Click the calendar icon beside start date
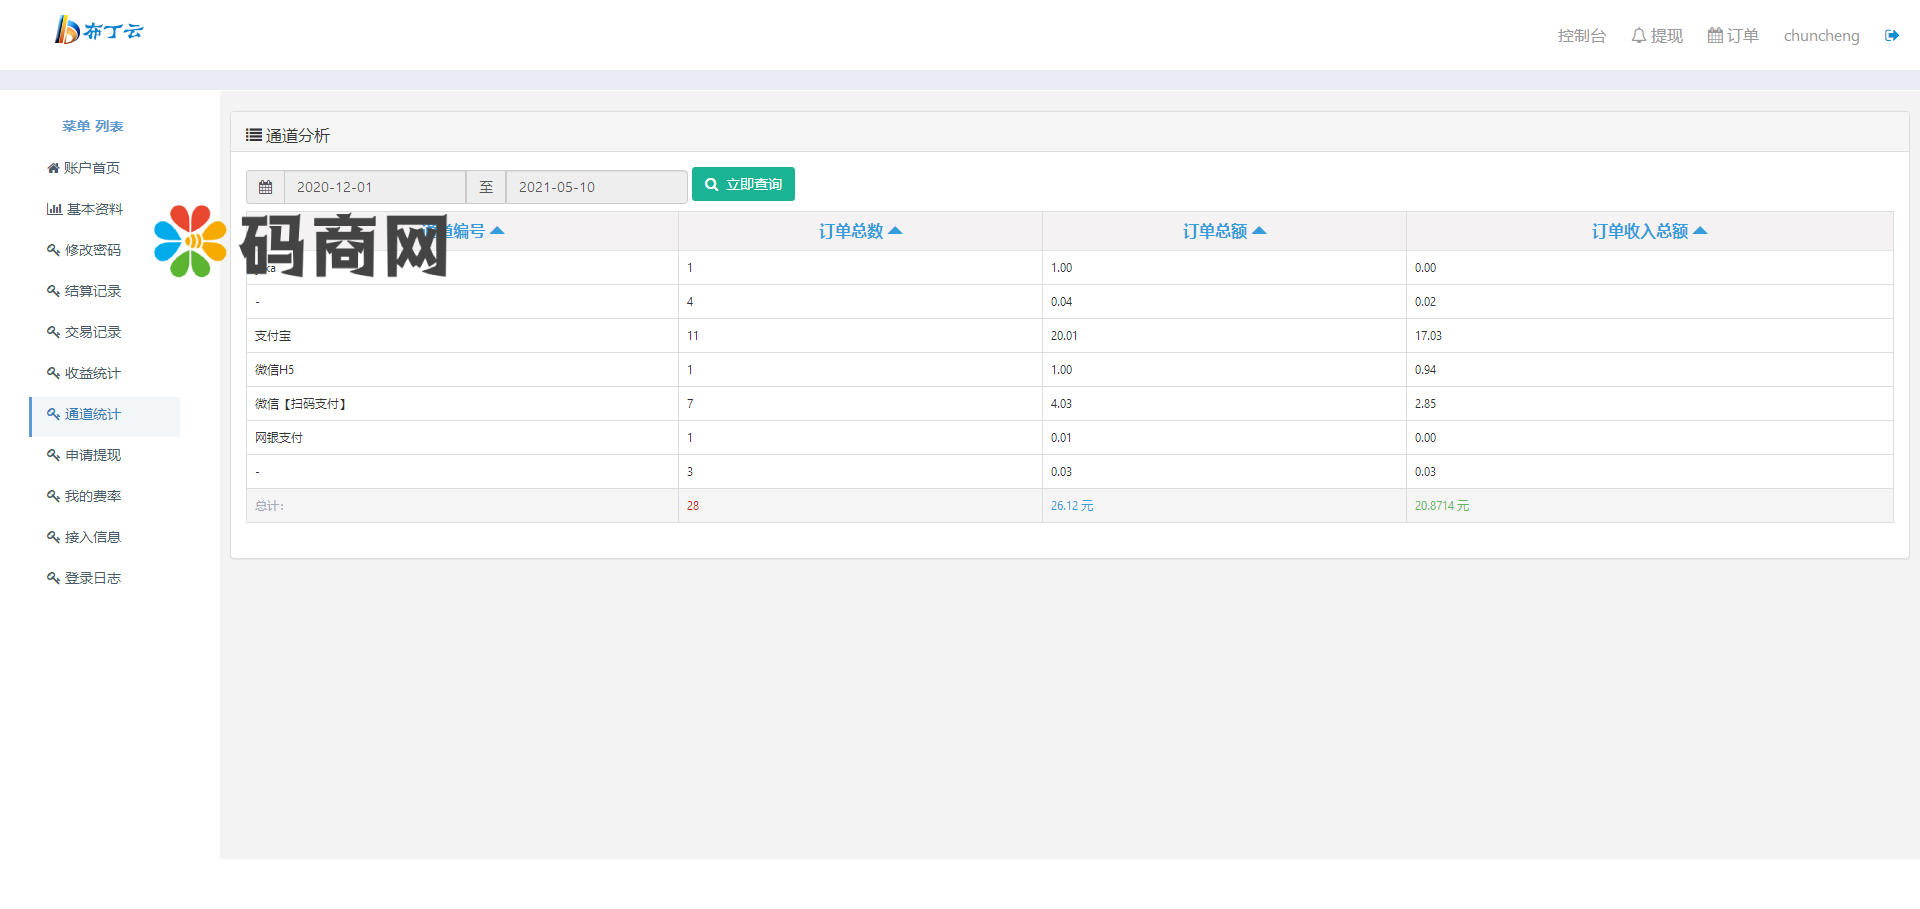 click(265, 187)
